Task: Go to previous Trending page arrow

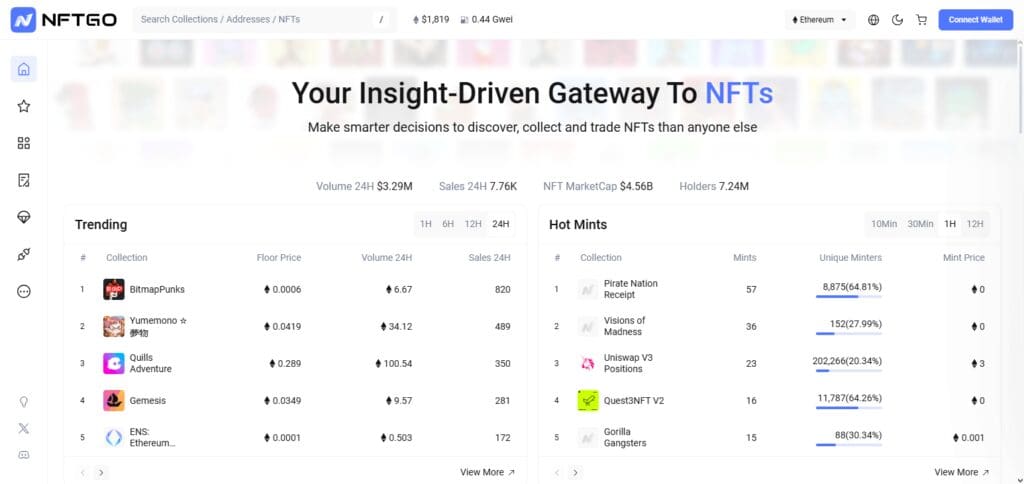Action: pos(83,472)
